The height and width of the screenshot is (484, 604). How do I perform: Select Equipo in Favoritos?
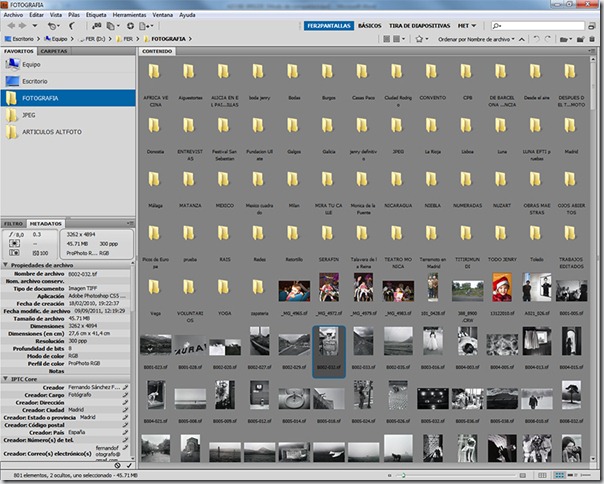tap(68, 64)
